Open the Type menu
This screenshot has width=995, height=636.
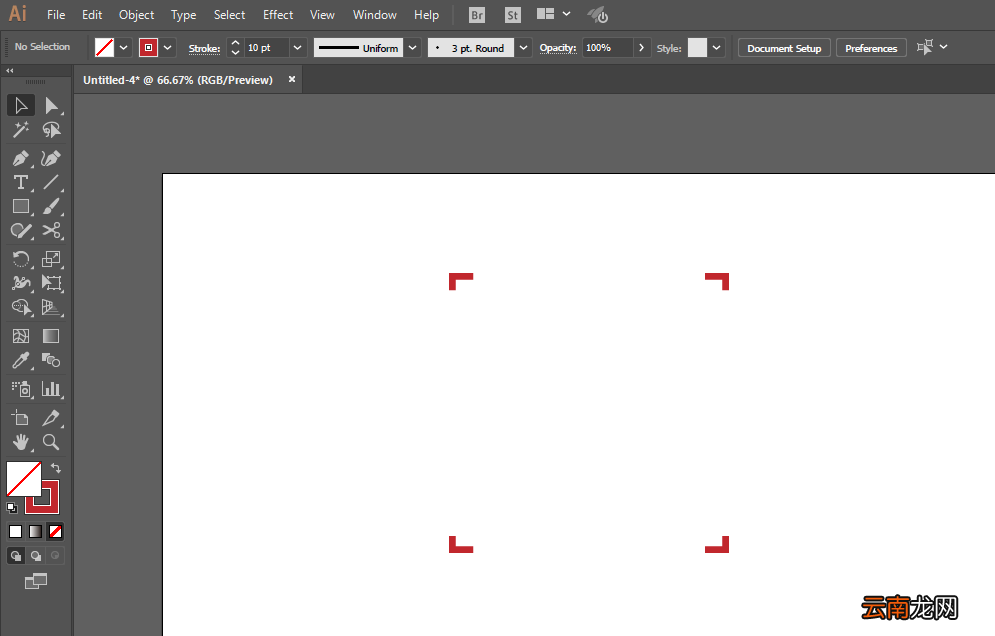183,15
